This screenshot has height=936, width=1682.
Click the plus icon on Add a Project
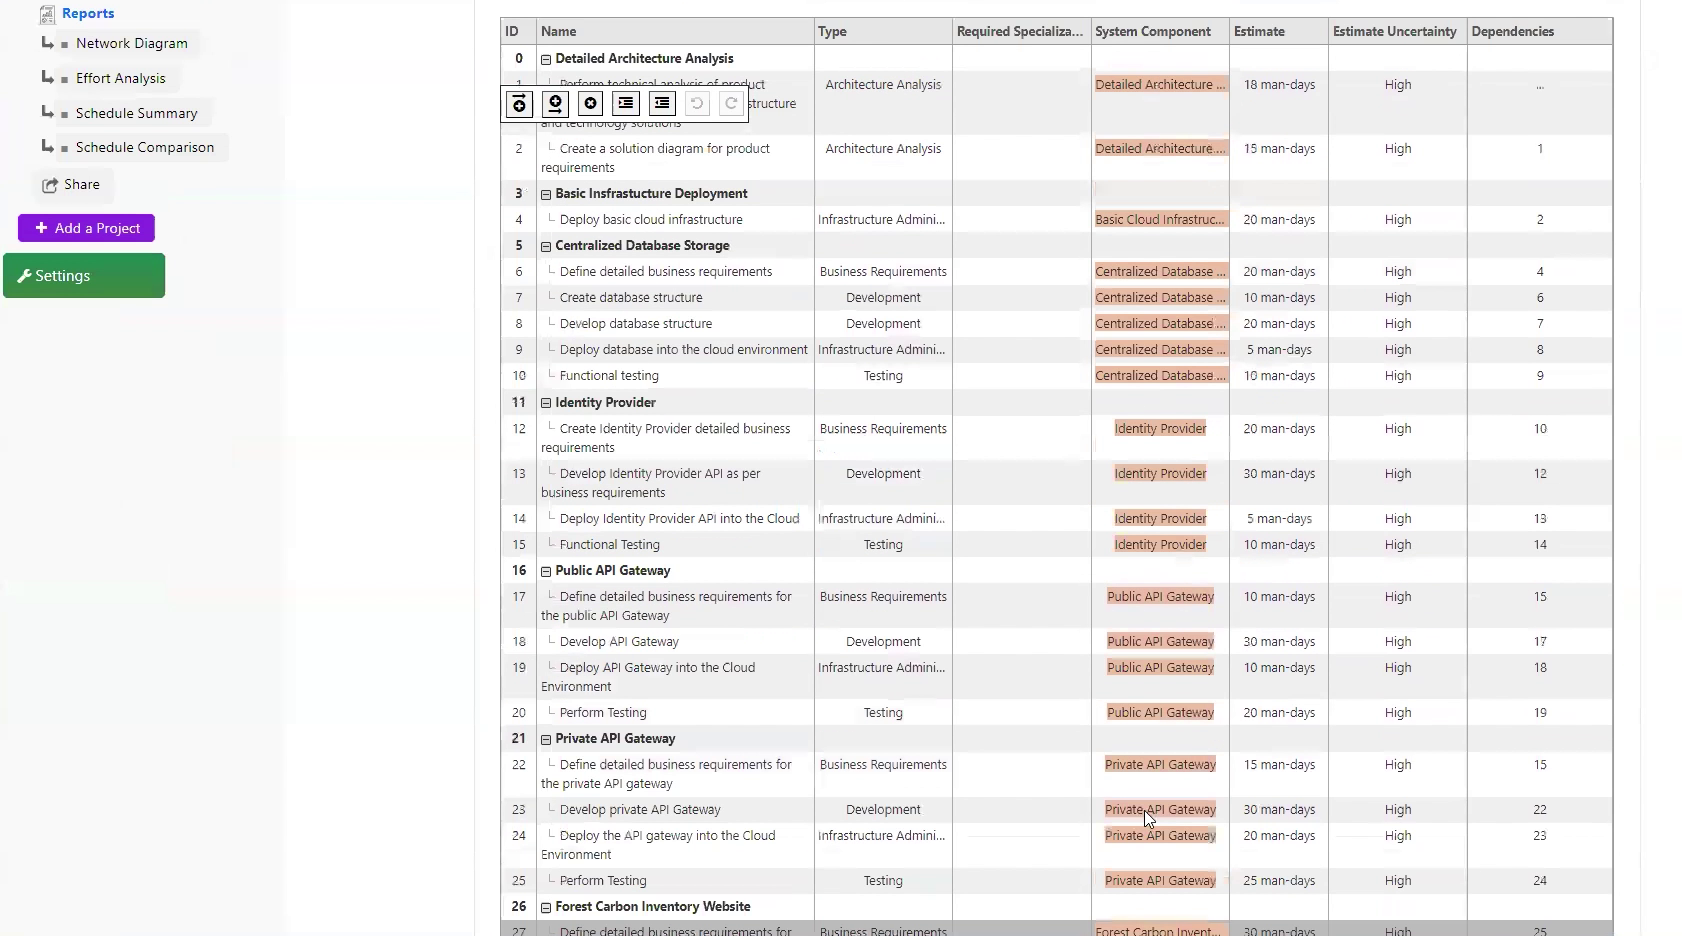click(x=41, y=228)
